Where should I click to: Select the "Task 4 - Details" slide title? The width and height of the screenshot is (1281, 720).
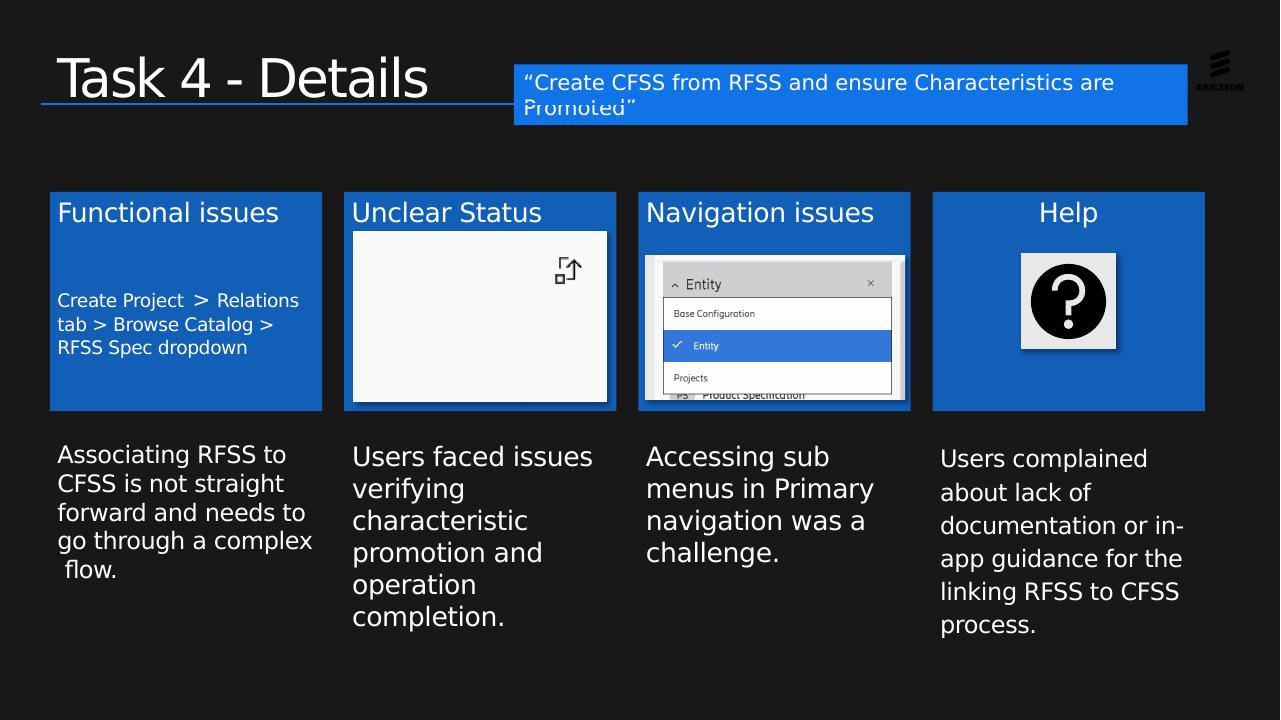click(243, 78)
